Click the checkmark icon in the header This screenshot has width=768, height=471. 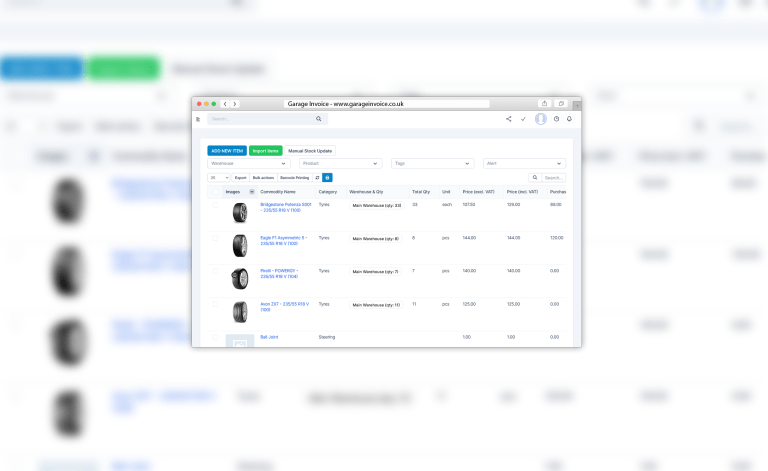(x=523, y=119)
